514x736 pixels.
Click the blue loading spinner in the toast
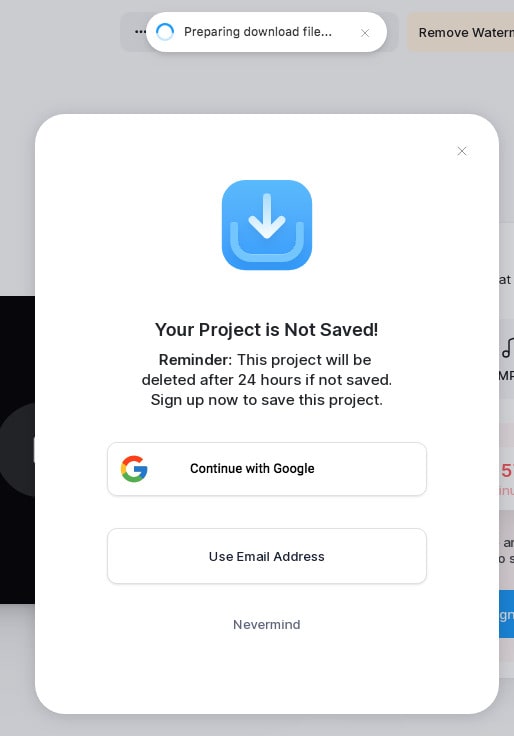coord(165,32)
